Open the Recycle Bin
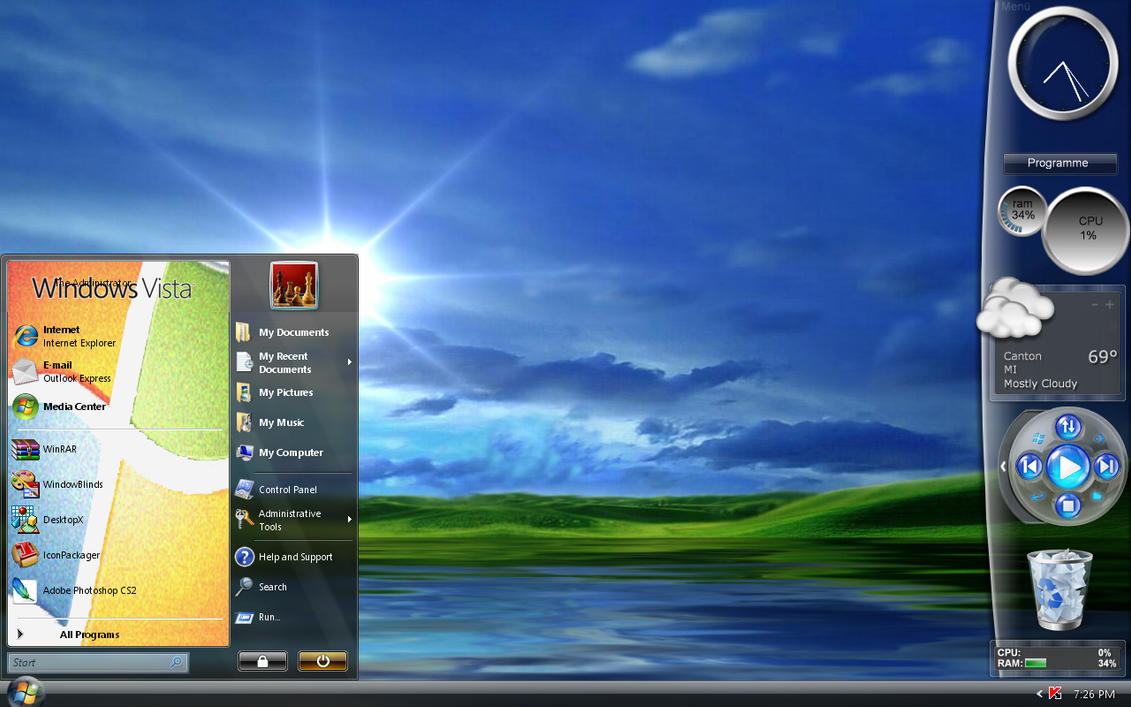 click(x=1060, y=589)
